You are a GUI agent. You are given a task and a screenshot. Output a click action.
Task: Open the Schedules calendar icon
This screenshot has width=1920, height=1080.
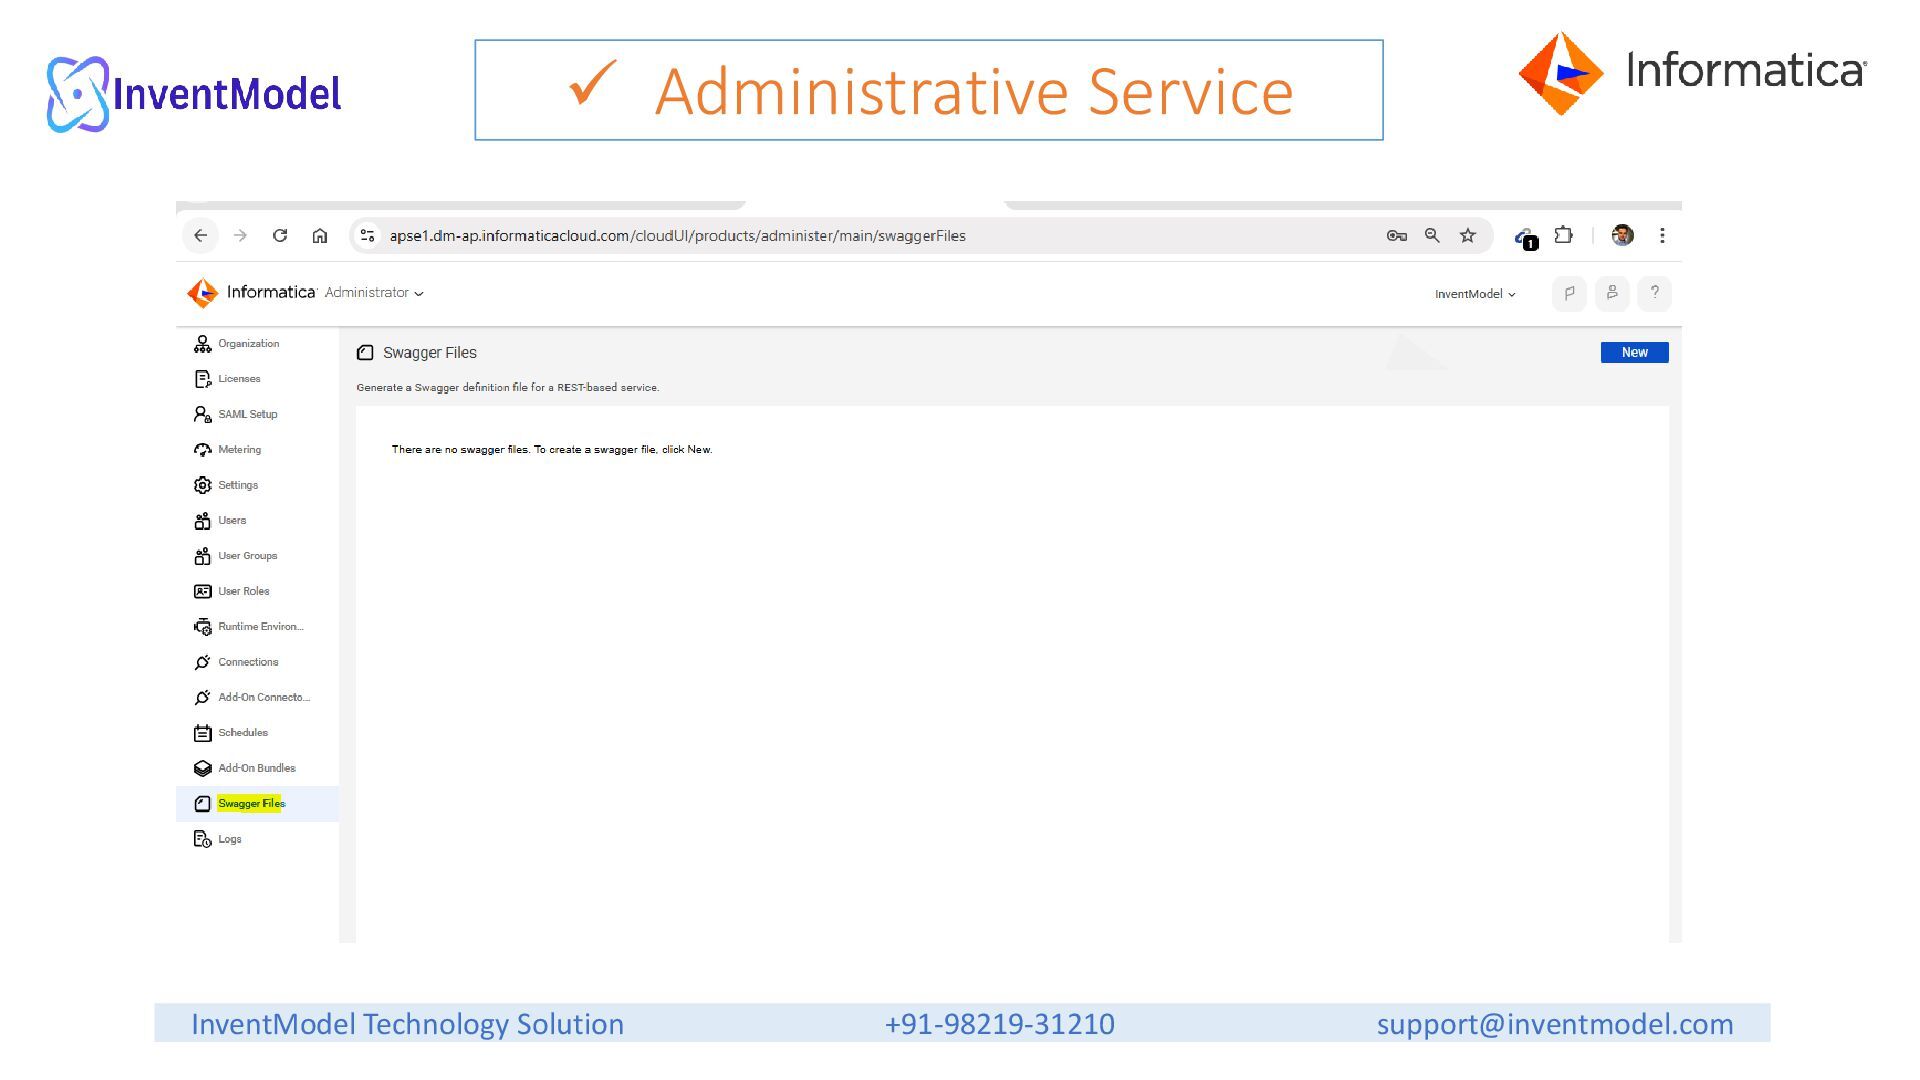pos(202,733)
